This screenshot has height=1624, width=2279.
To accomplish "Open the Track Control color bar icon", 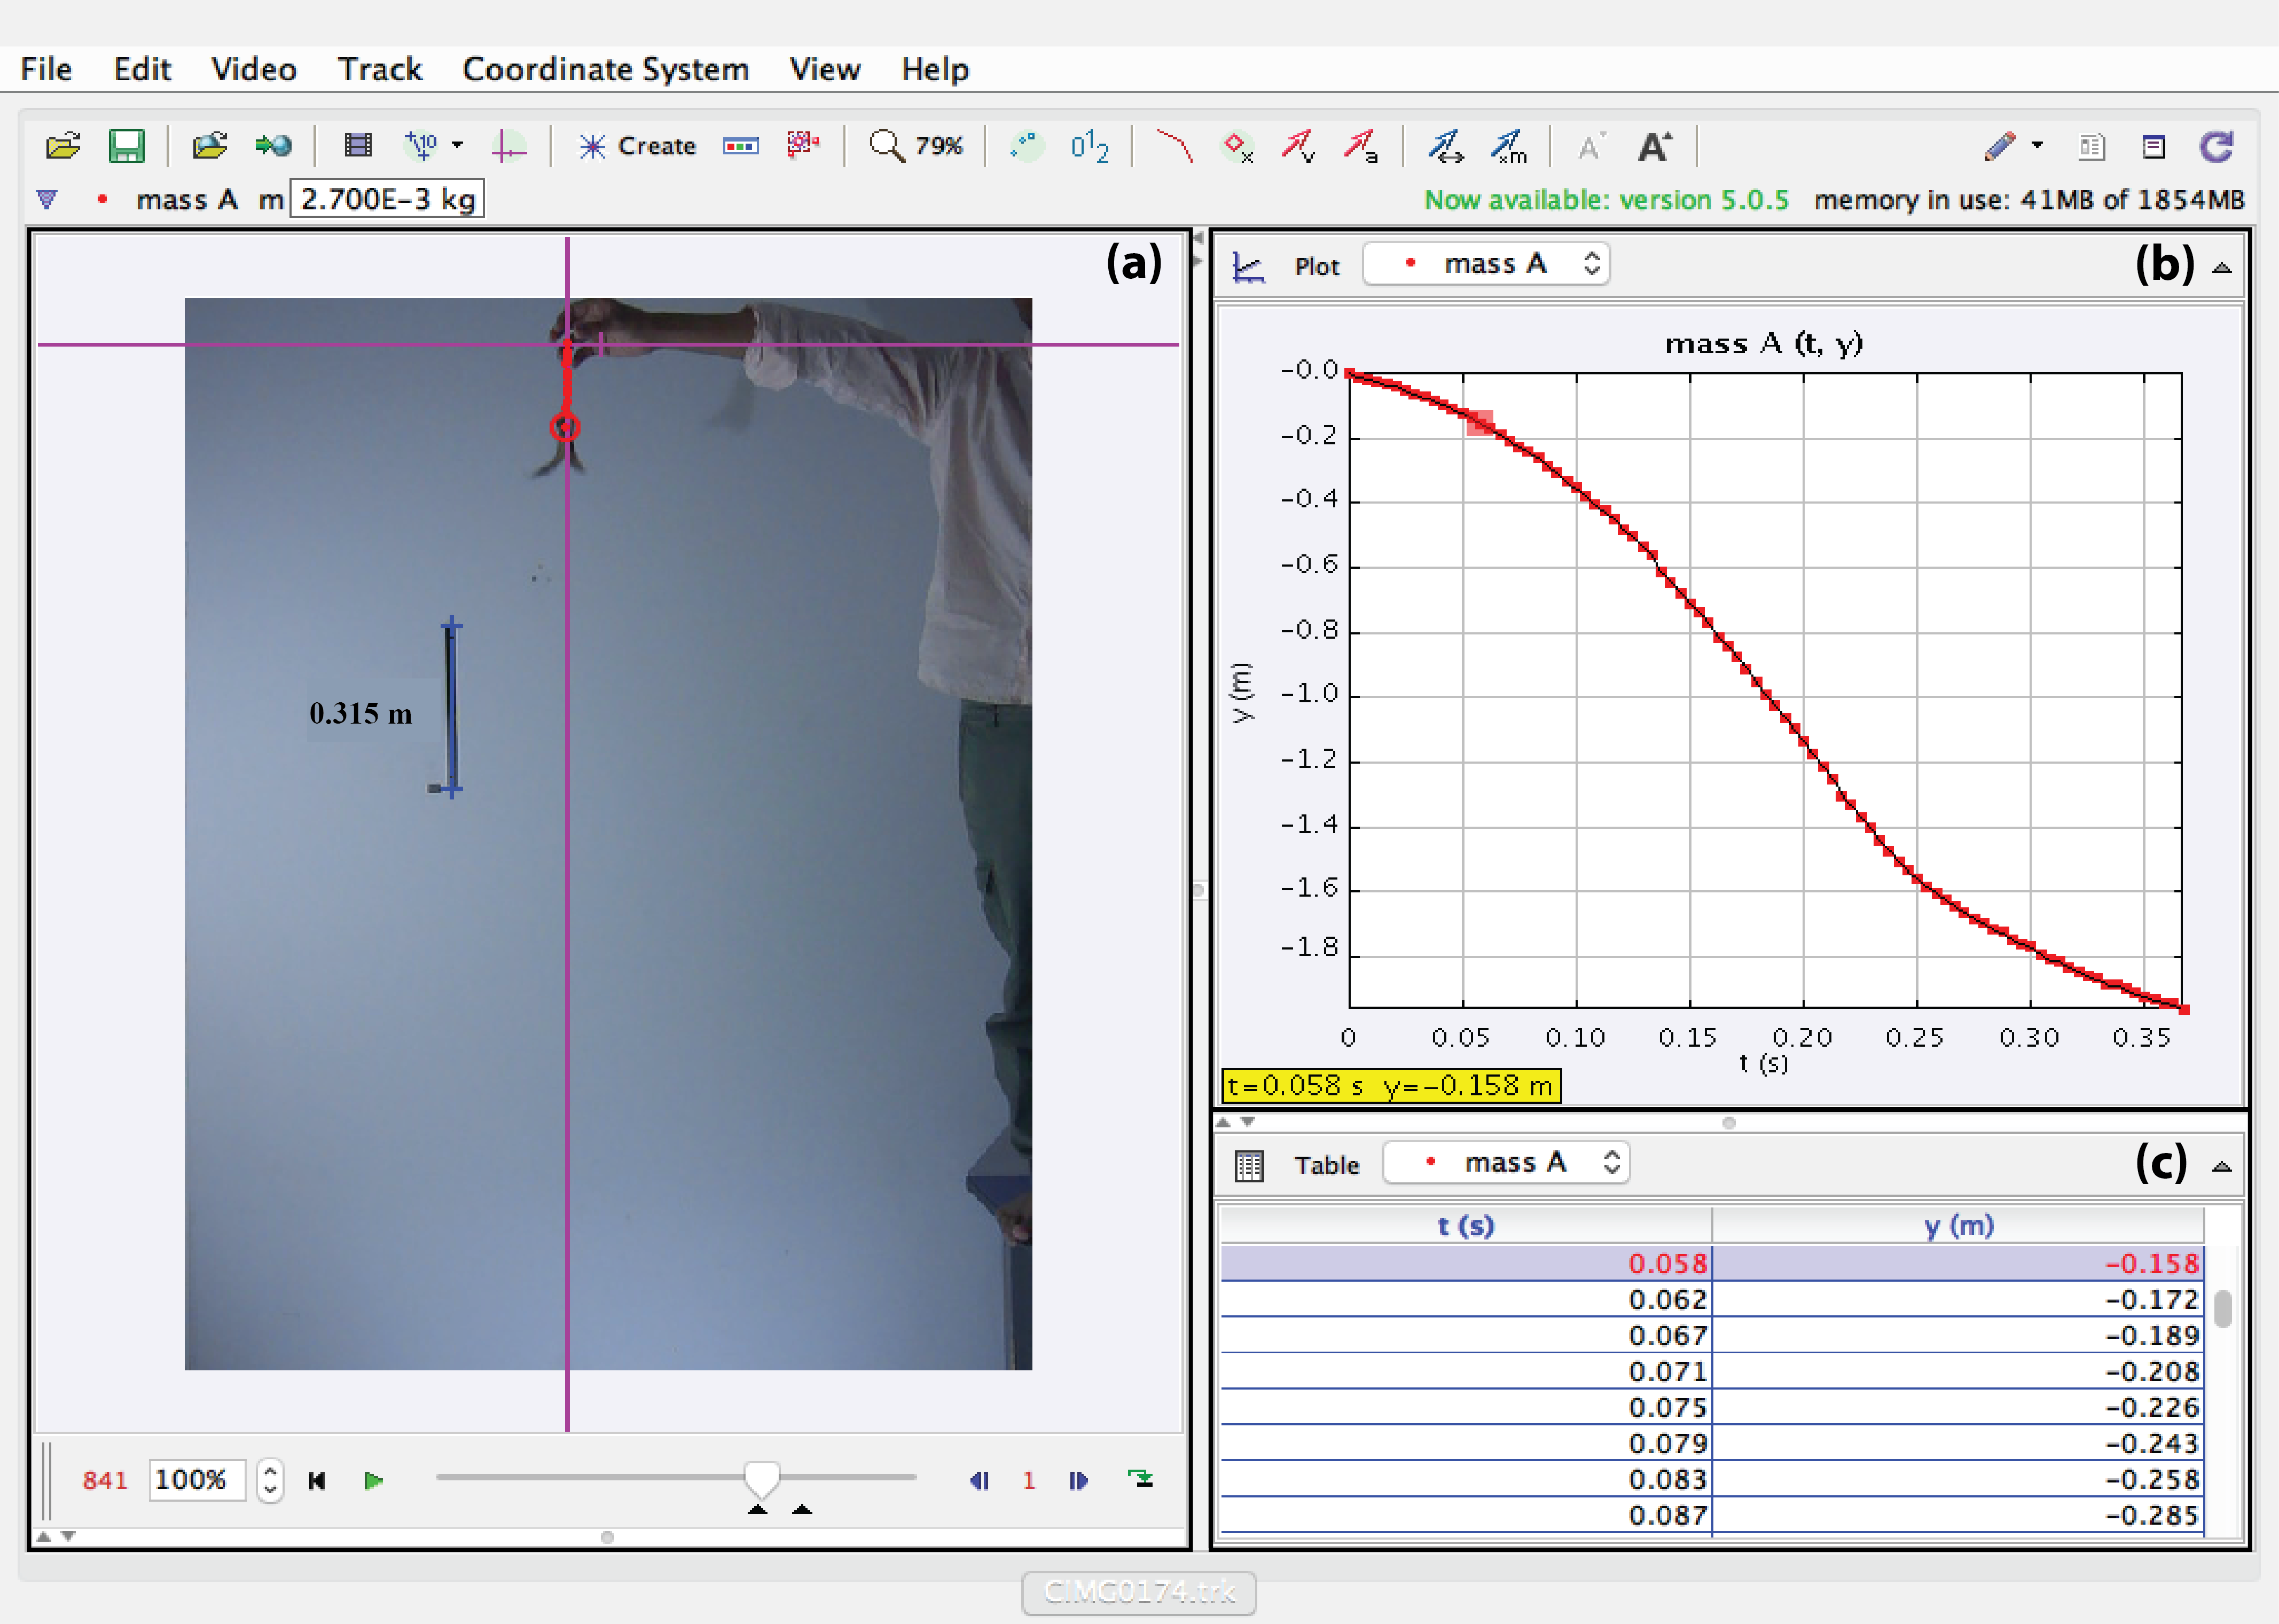I will click(740, 146).
